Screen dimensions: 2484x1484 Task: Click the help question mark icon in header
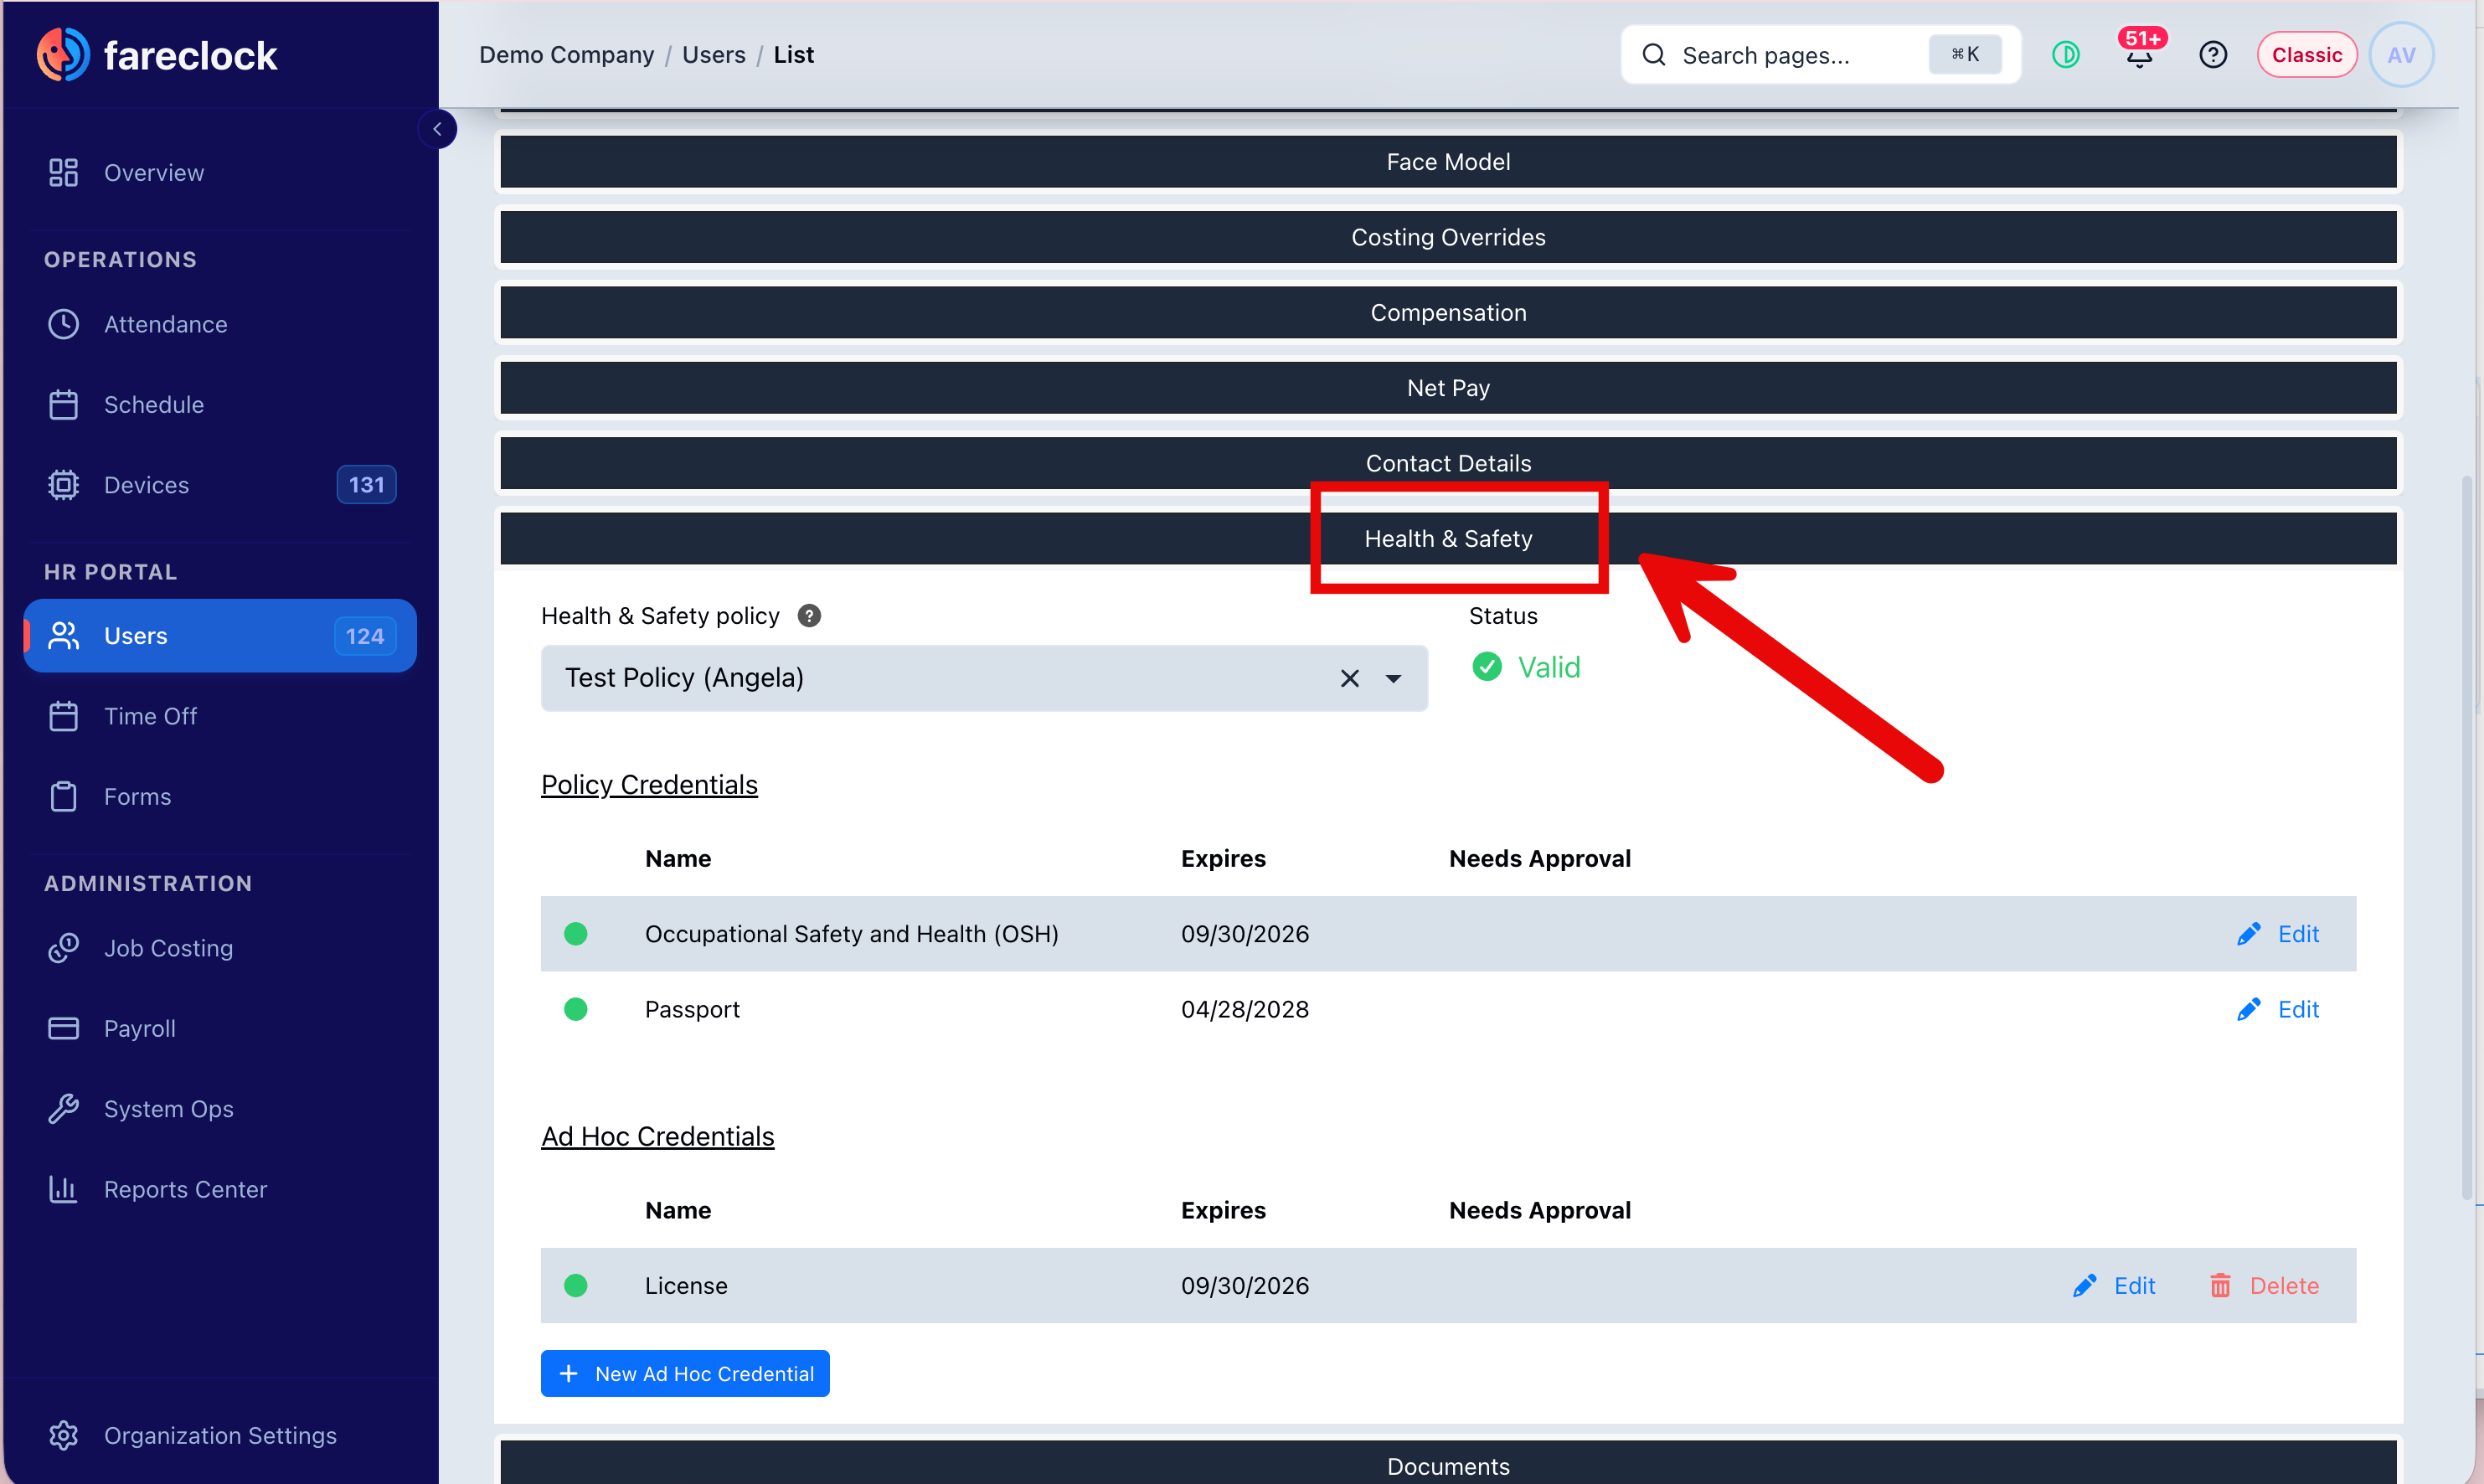pos(2212,55)
